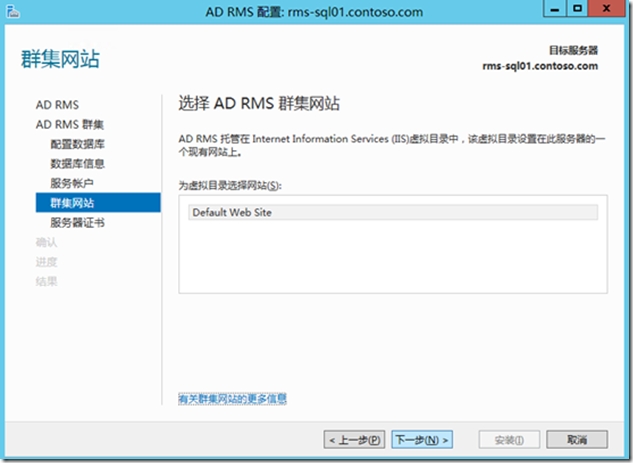Image resolution: width=633 pixels, height=463 pixels.
Task: Select Default Web Site in the list
Action: 393,212
